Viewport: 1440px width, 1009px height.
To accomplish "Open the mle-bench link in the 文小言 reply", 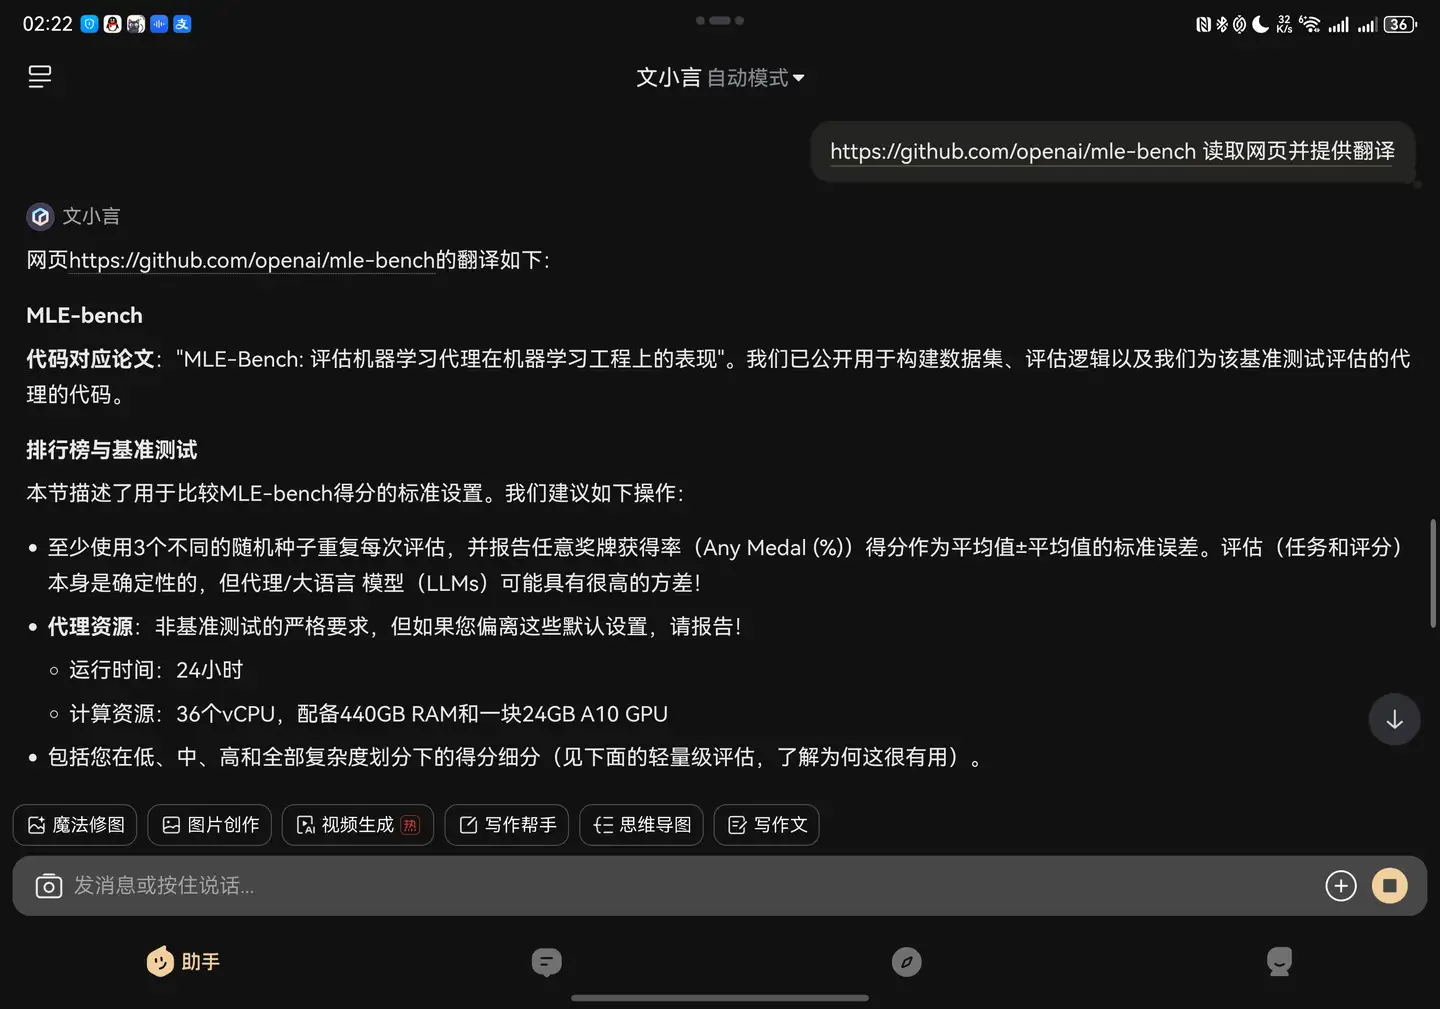I will pos(252,260).
